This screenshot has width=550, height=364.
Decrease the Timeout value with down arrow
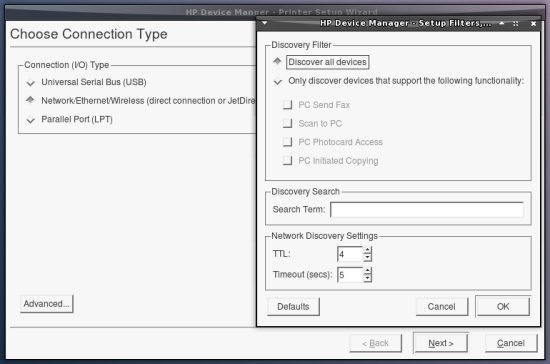[x=367, y=278]
